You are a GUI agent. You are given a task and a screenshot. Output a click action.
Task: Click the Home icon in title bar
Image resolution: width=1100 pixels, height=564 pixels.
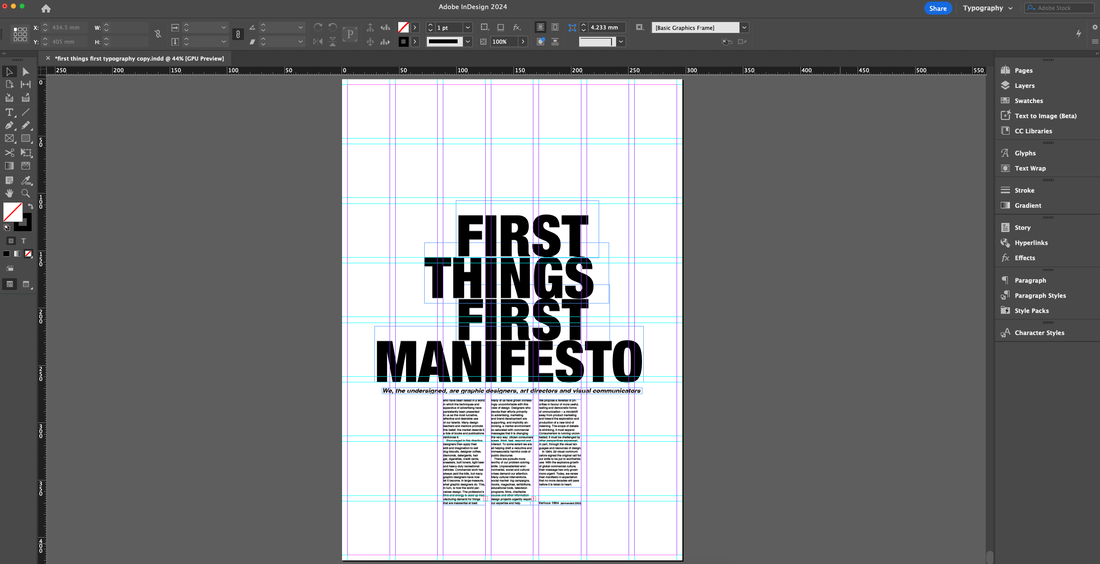click(x=46, y=8)
